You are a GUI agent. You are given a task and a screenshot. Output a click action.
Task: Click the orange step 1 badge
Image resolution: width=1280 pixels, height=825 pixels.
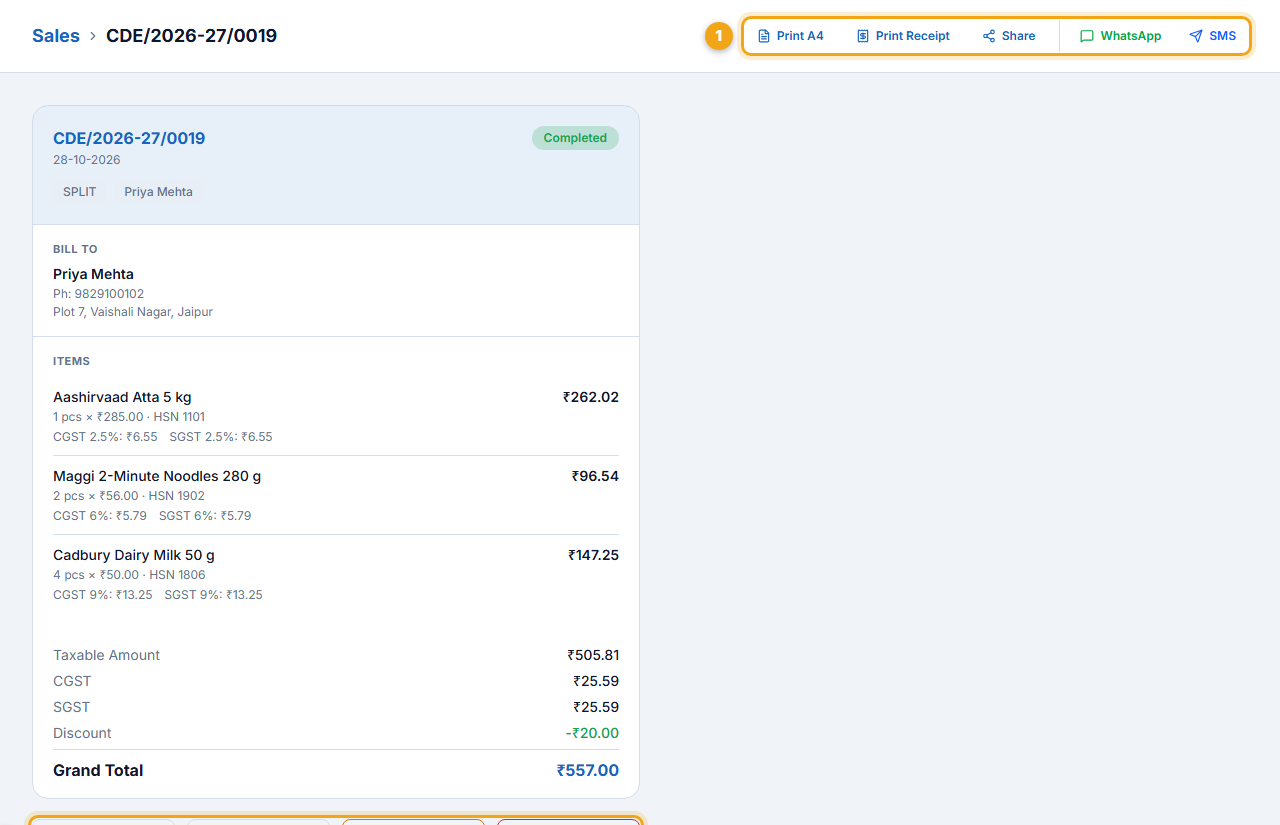718,36
